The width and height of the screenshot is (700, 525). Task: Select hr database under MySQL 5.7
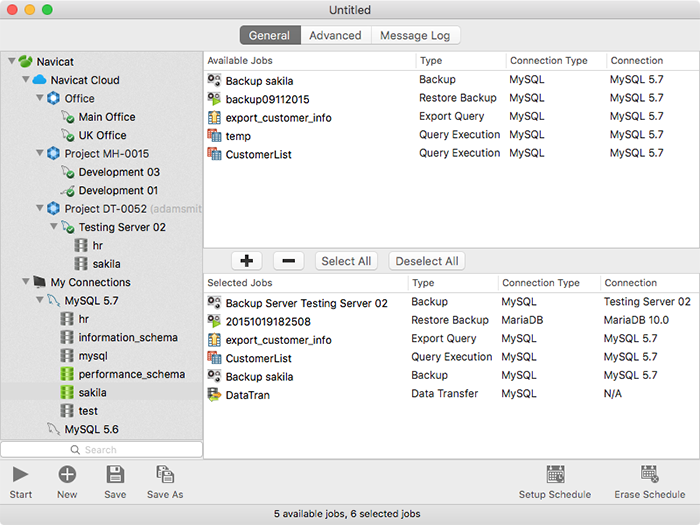83,319
